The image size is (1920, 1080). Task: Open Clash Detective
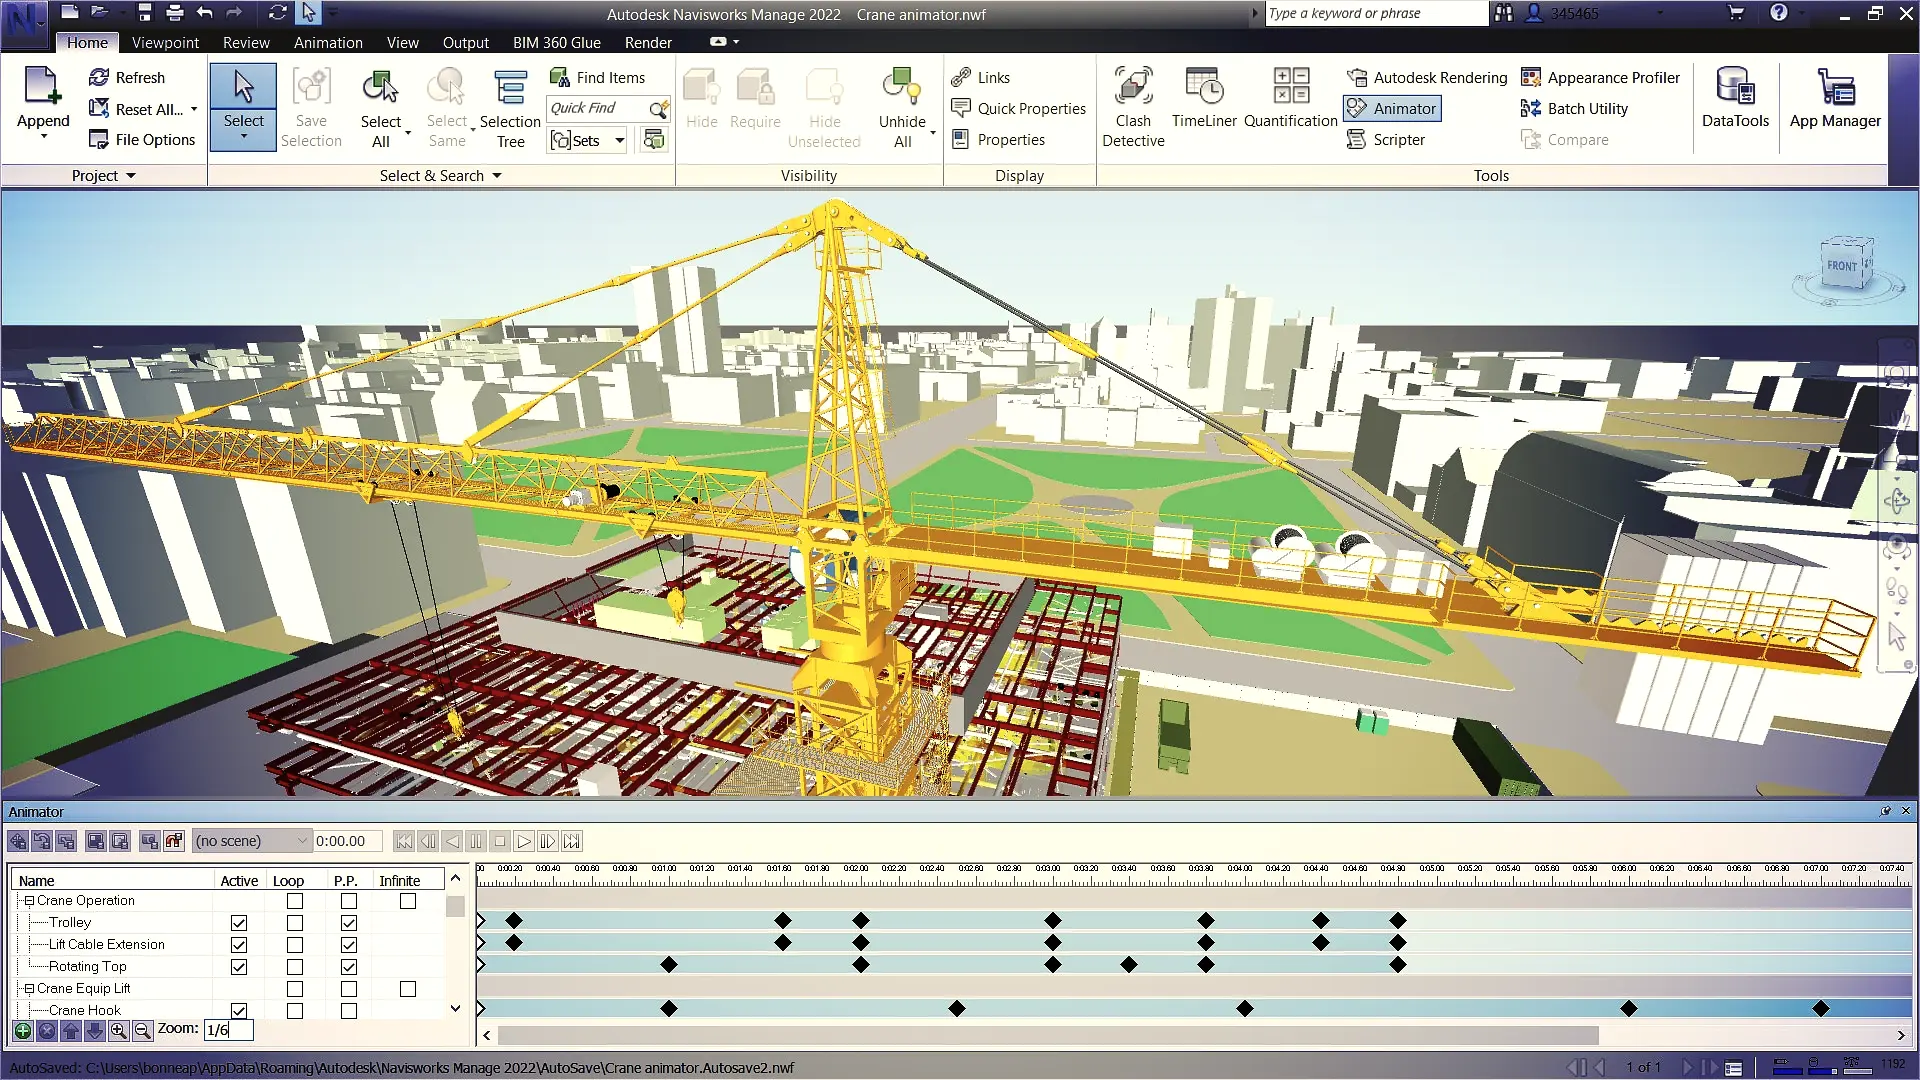click(x=1133, y=108)
